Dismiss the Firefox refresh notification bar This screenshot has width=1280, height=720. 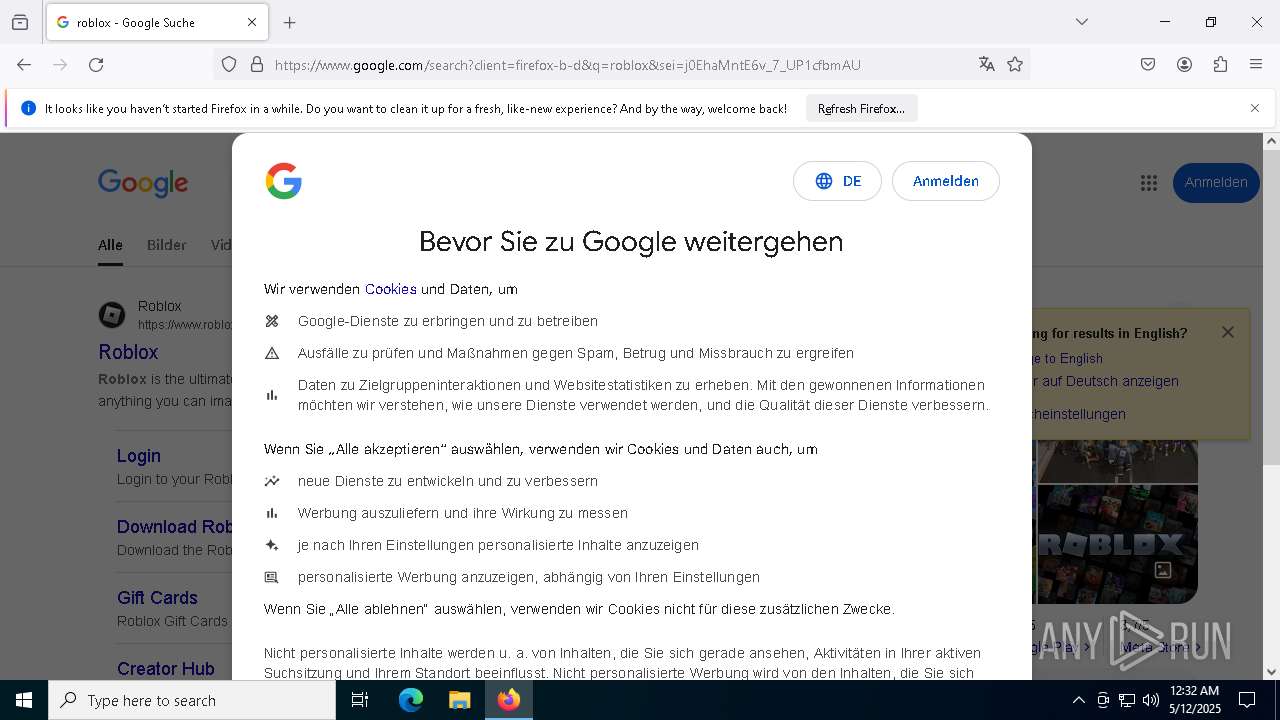coord(1255,108)
